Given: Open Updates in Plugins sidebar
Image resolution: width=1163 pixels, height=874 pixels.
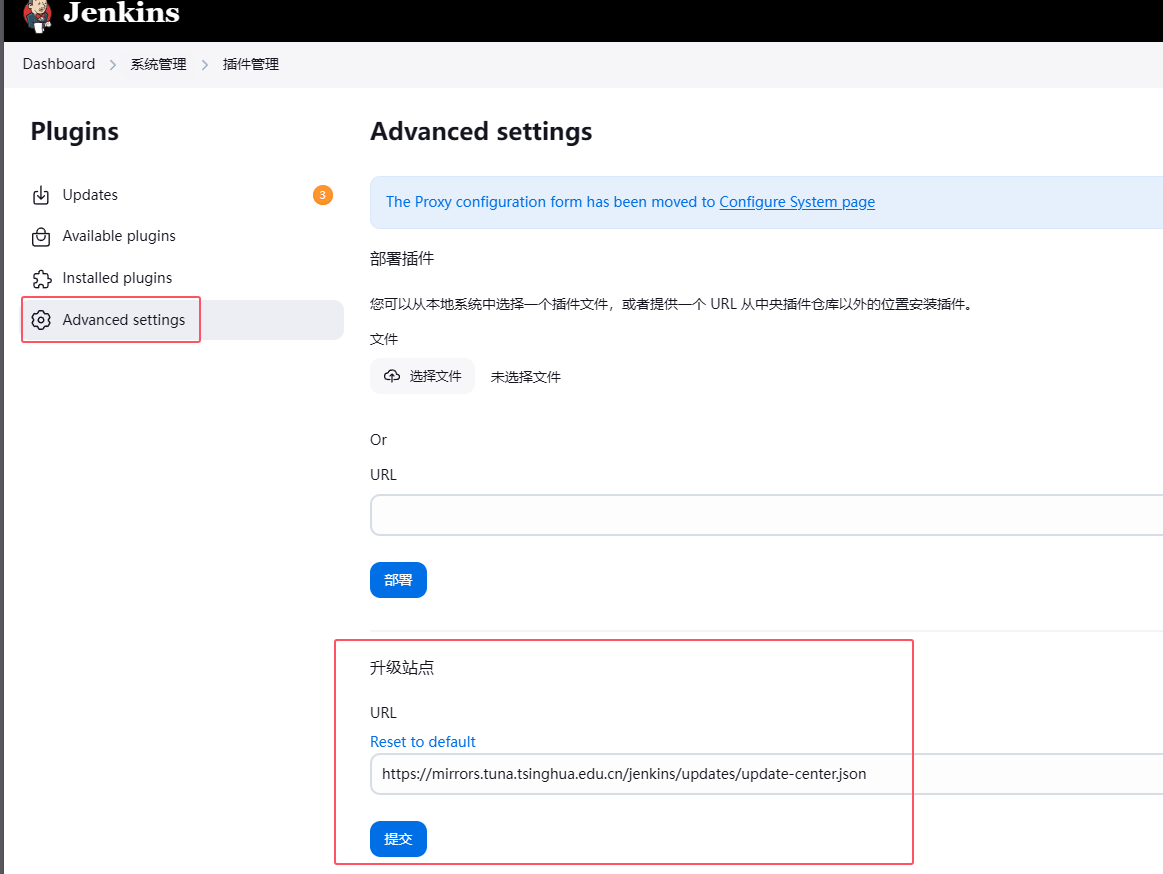Looking at the screenshot, I should (182, 195).
